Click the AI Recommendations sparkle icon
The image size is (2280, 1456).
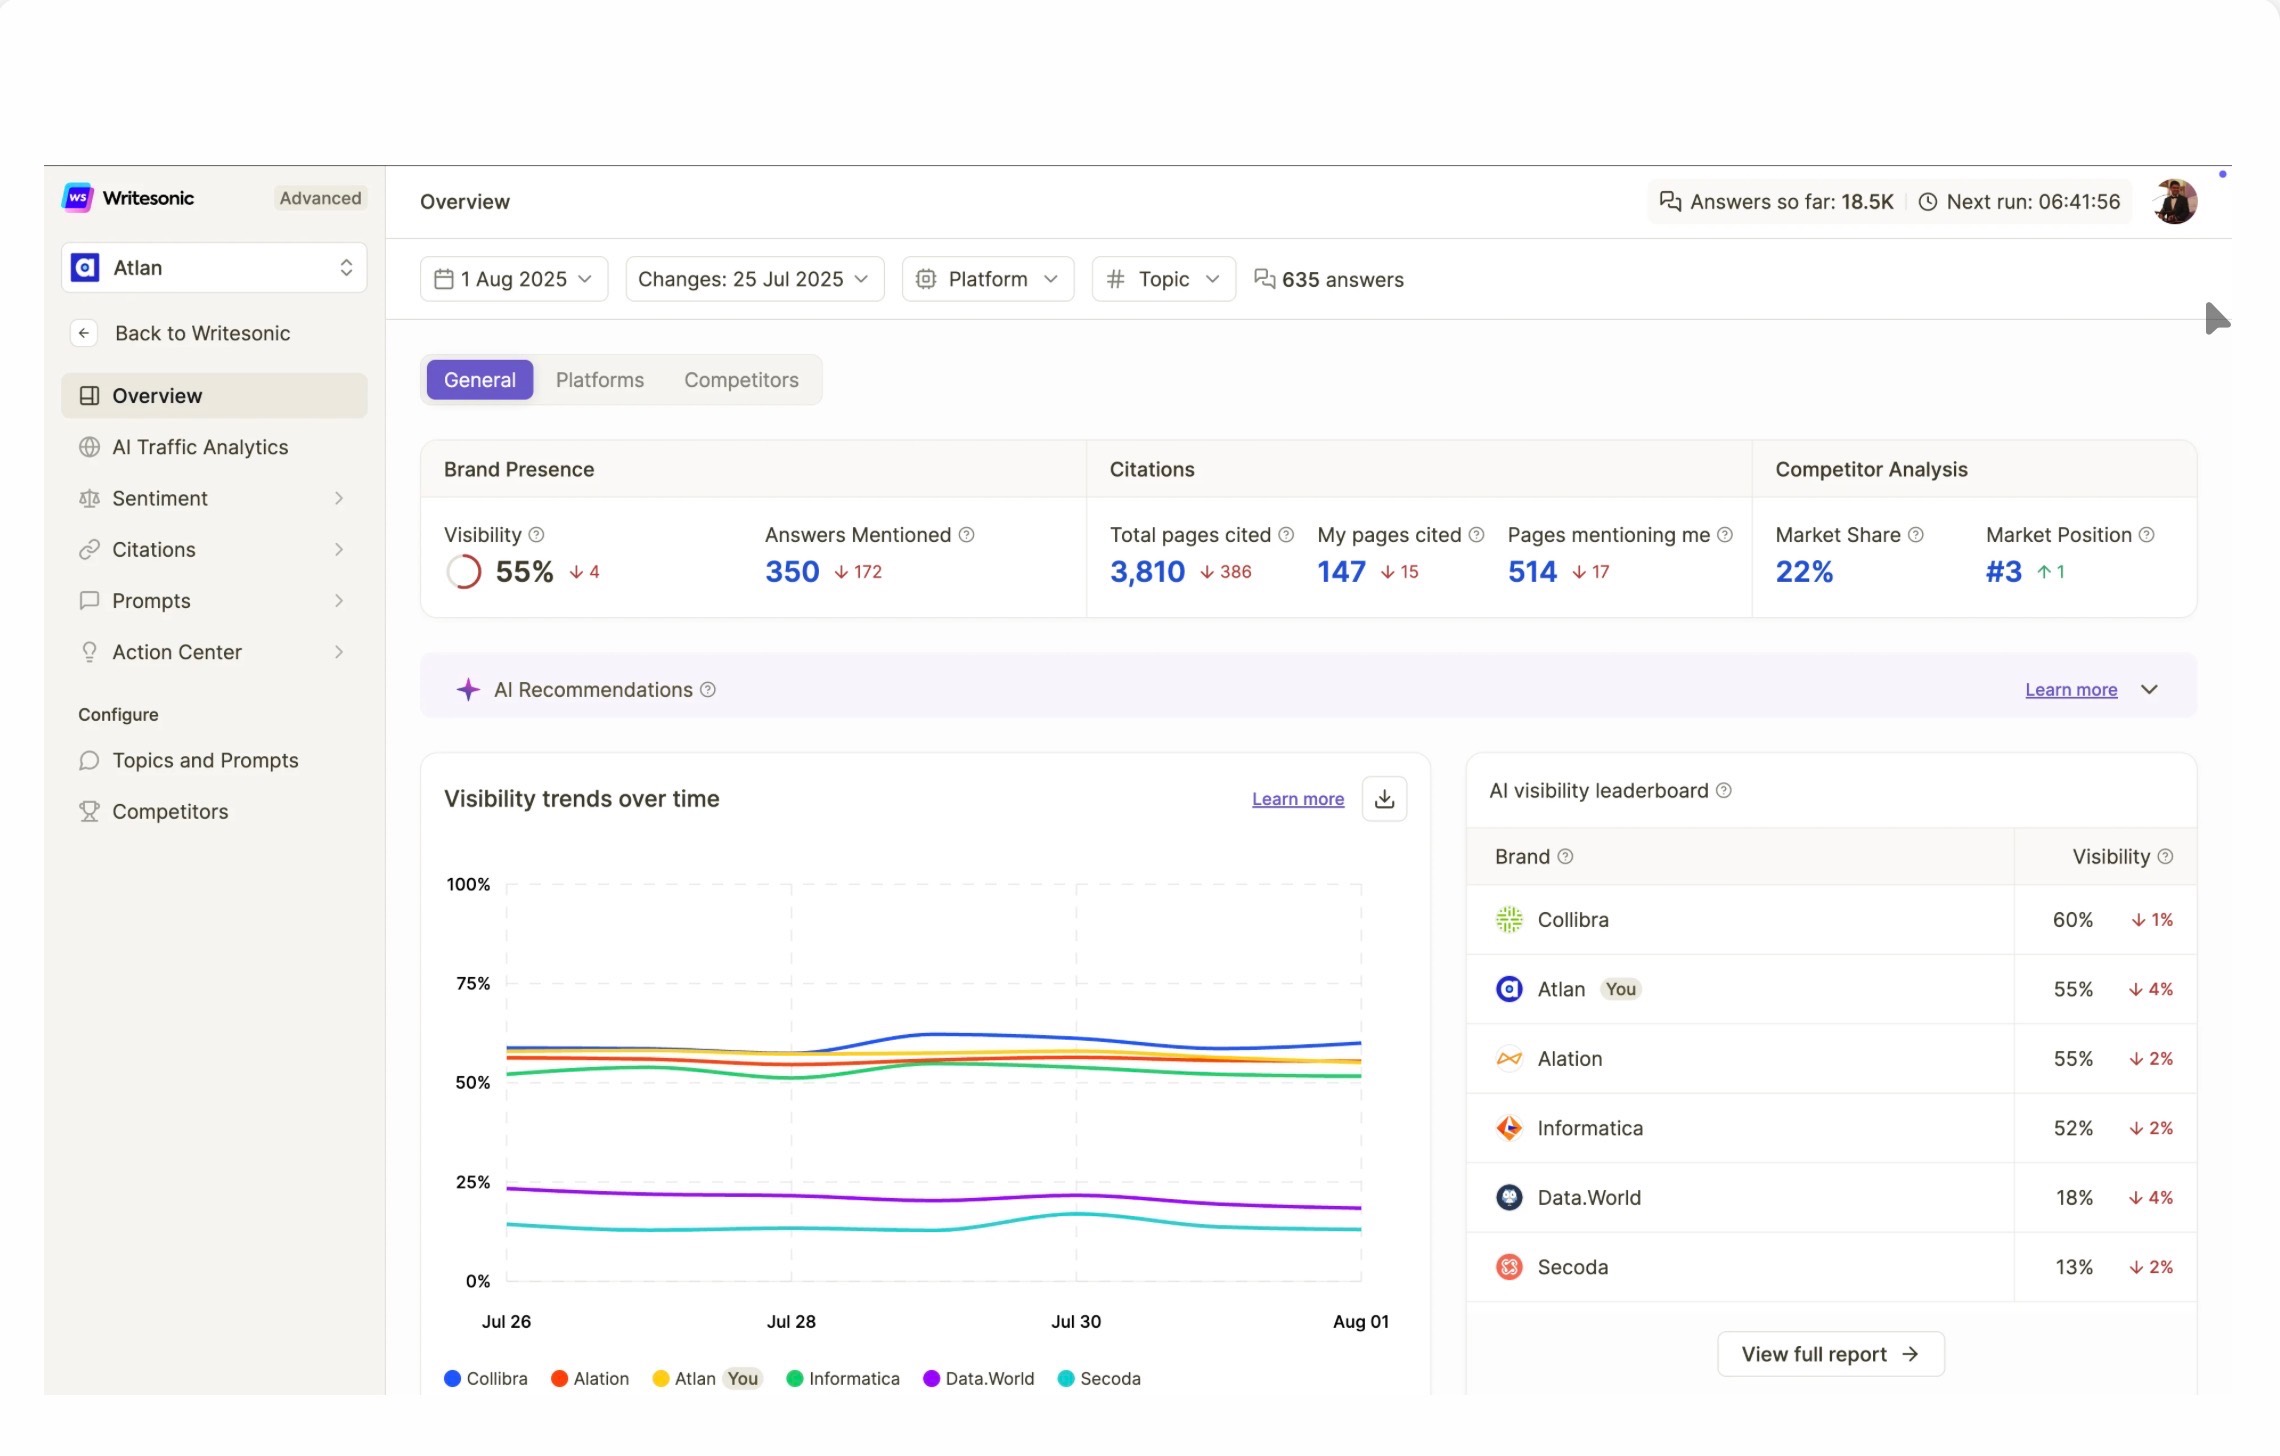click(x=468, y=690)
